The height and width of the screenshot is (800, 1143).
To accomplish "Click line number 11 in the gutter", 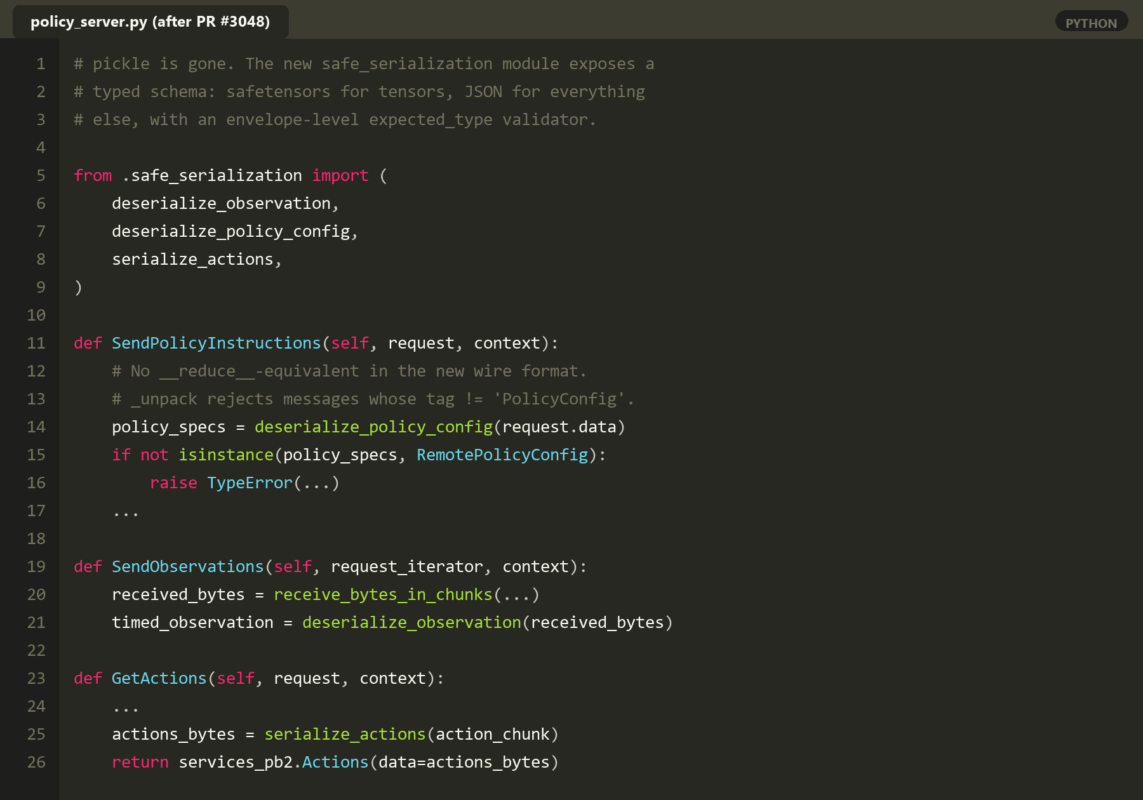I will (36, 343).
